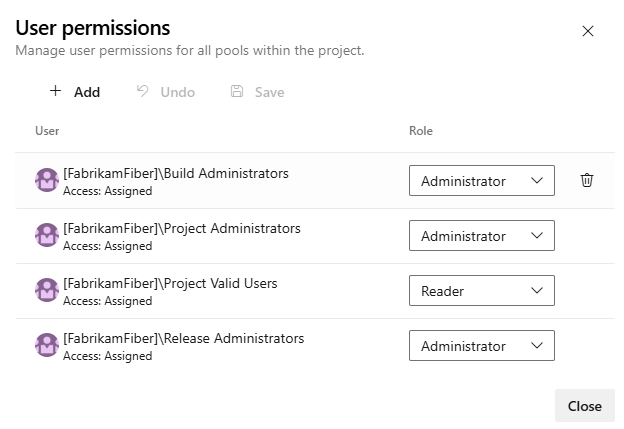The height and width of the screenshot is (429, 624).
Task: Change Project Valid Users Reader role
Action: tap(481, 291)
